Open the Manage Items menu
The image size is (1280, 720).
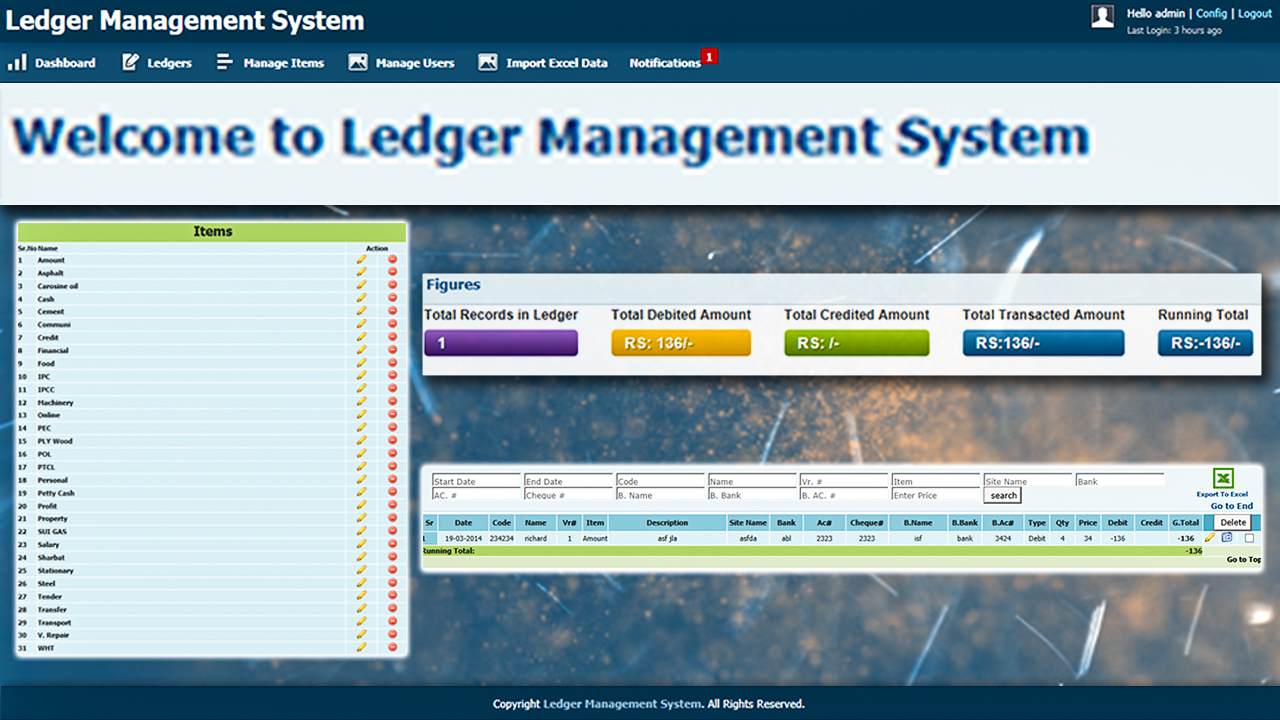[271, 63]
